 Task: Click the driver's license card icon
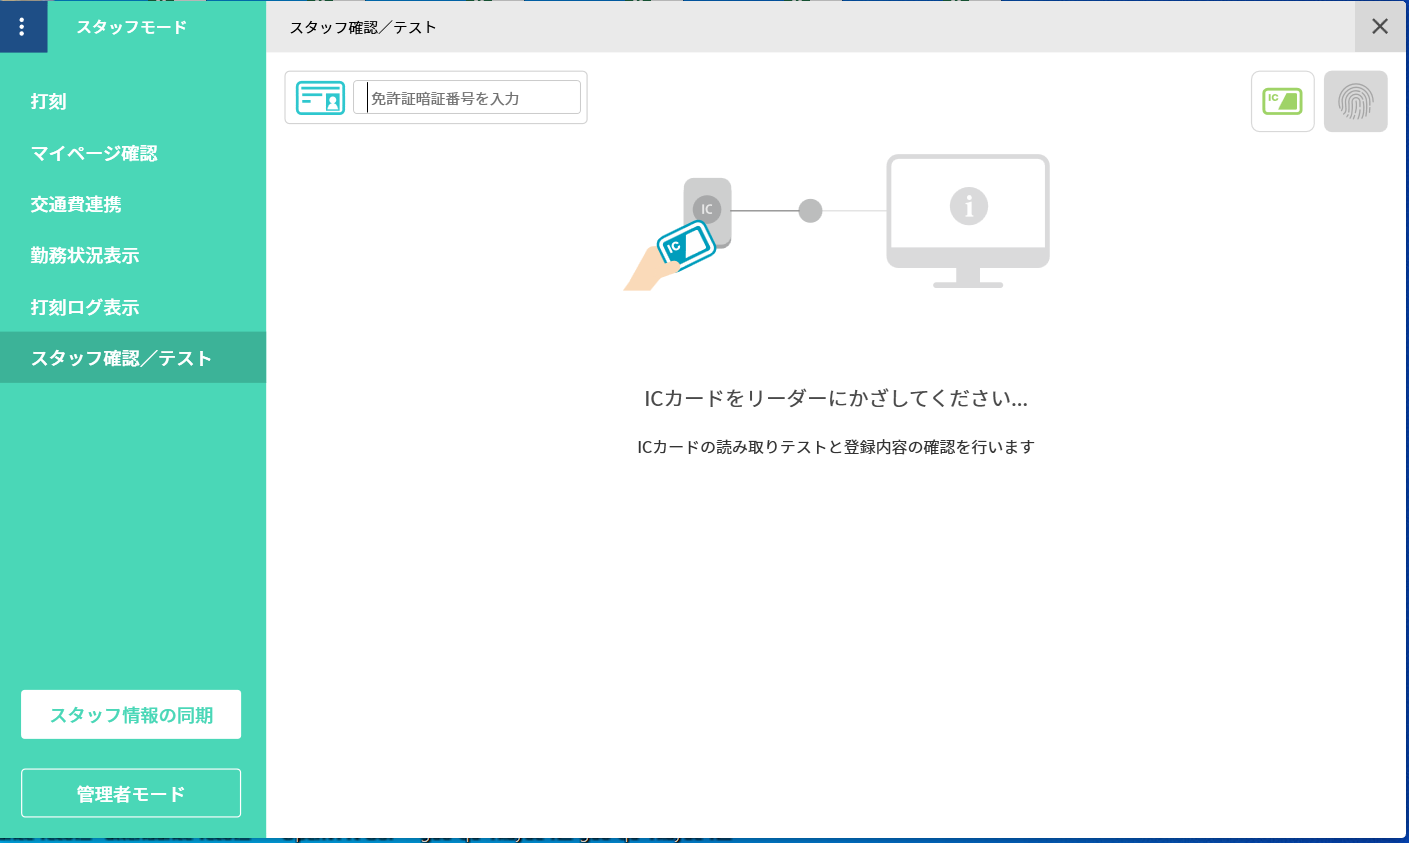point(320,98)
